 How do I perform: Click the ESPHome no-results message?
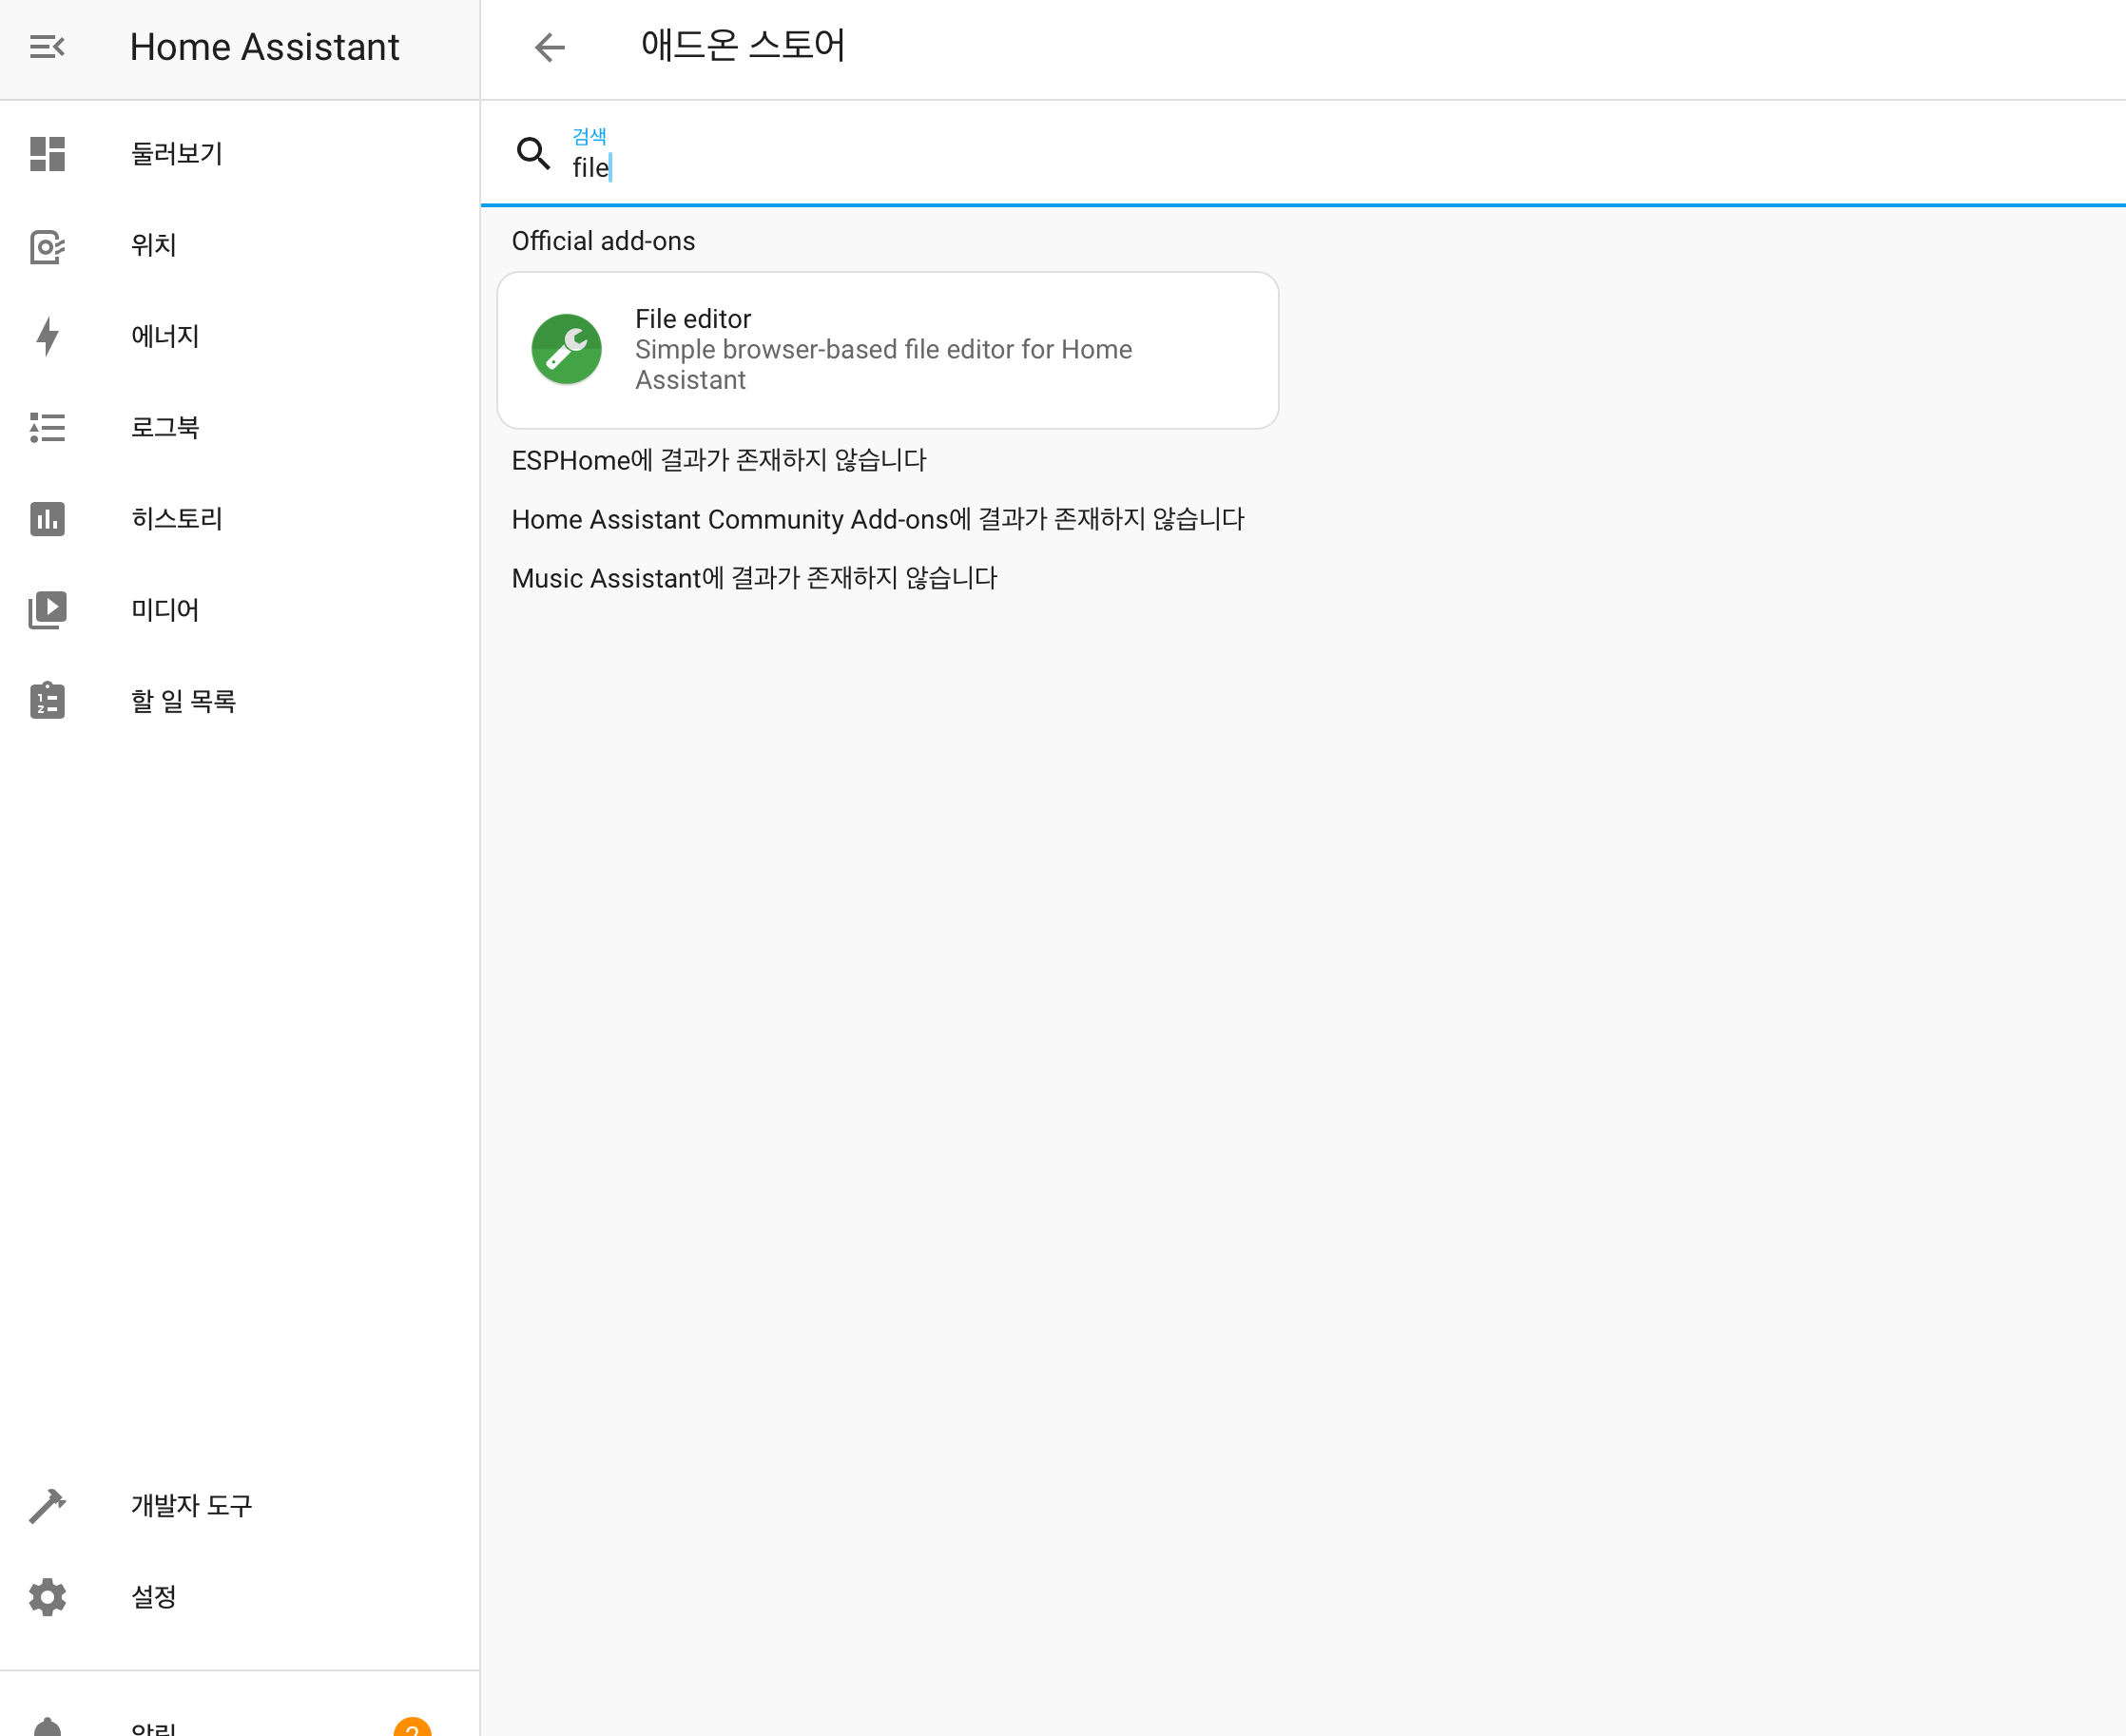tap(719, 460)
